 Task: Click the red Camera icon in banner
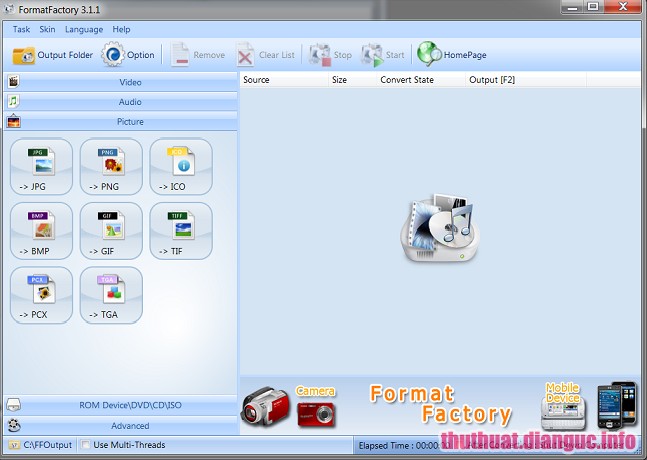click(316, 415)
